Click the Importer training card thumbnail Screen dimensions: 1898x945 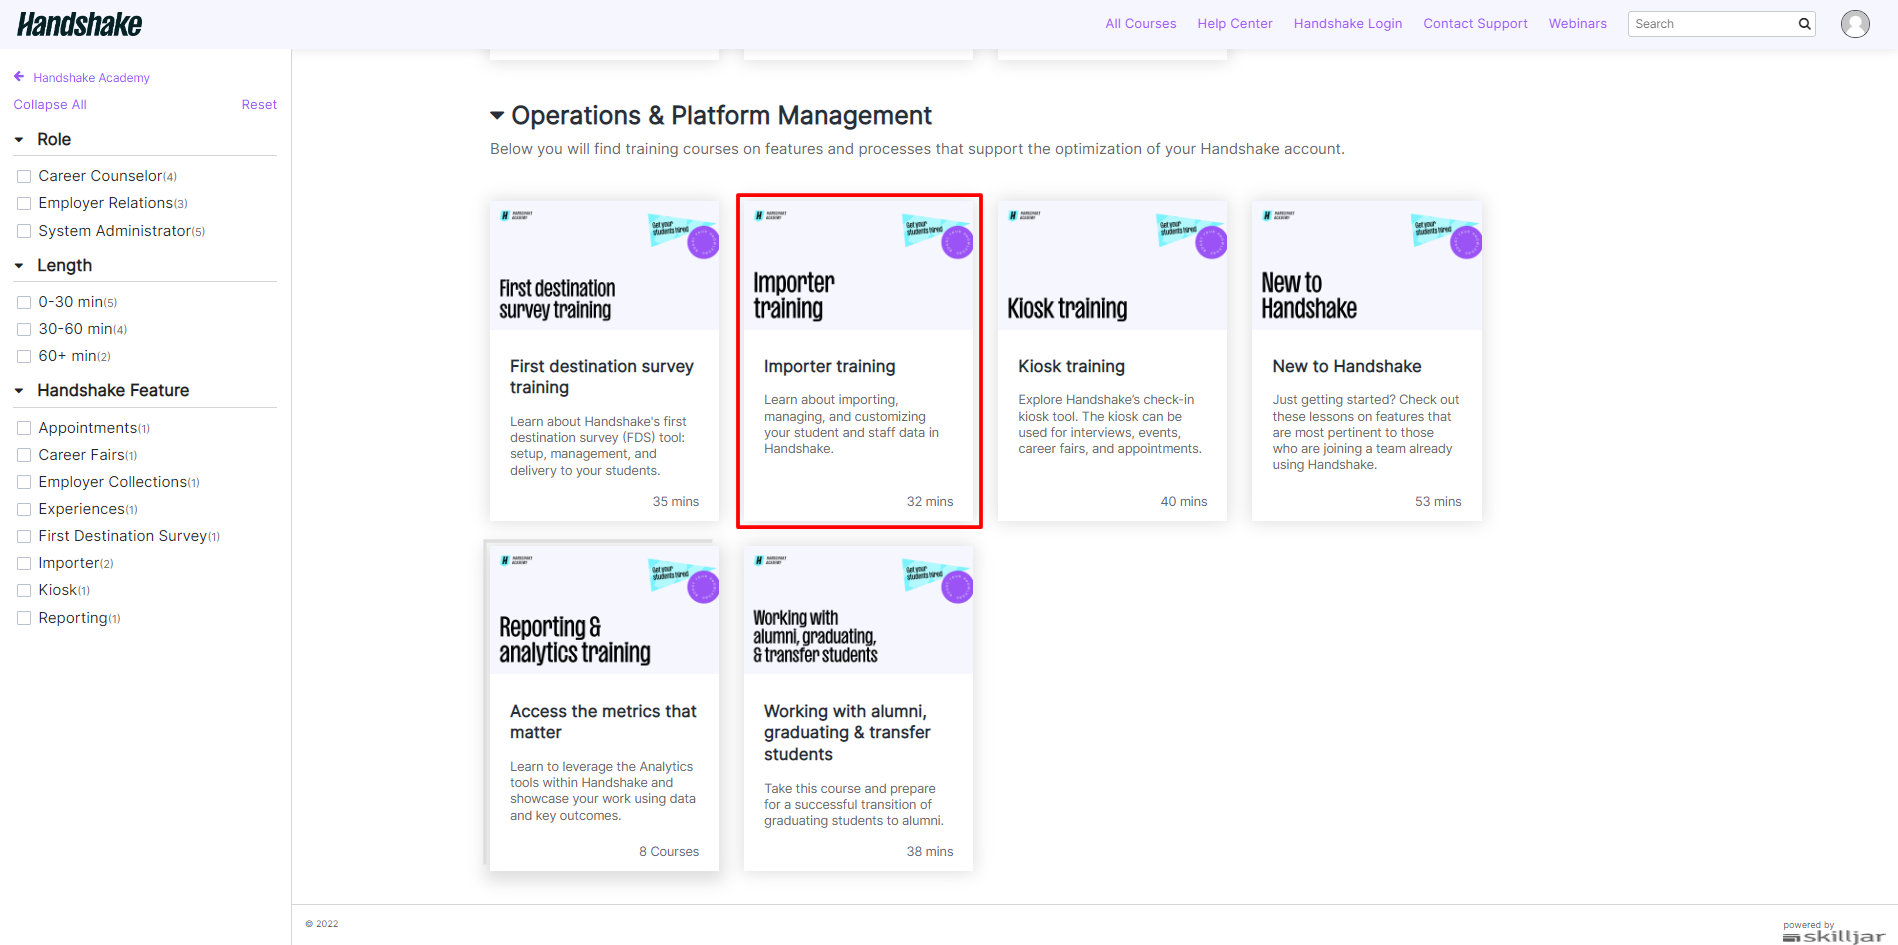(858, 266)
